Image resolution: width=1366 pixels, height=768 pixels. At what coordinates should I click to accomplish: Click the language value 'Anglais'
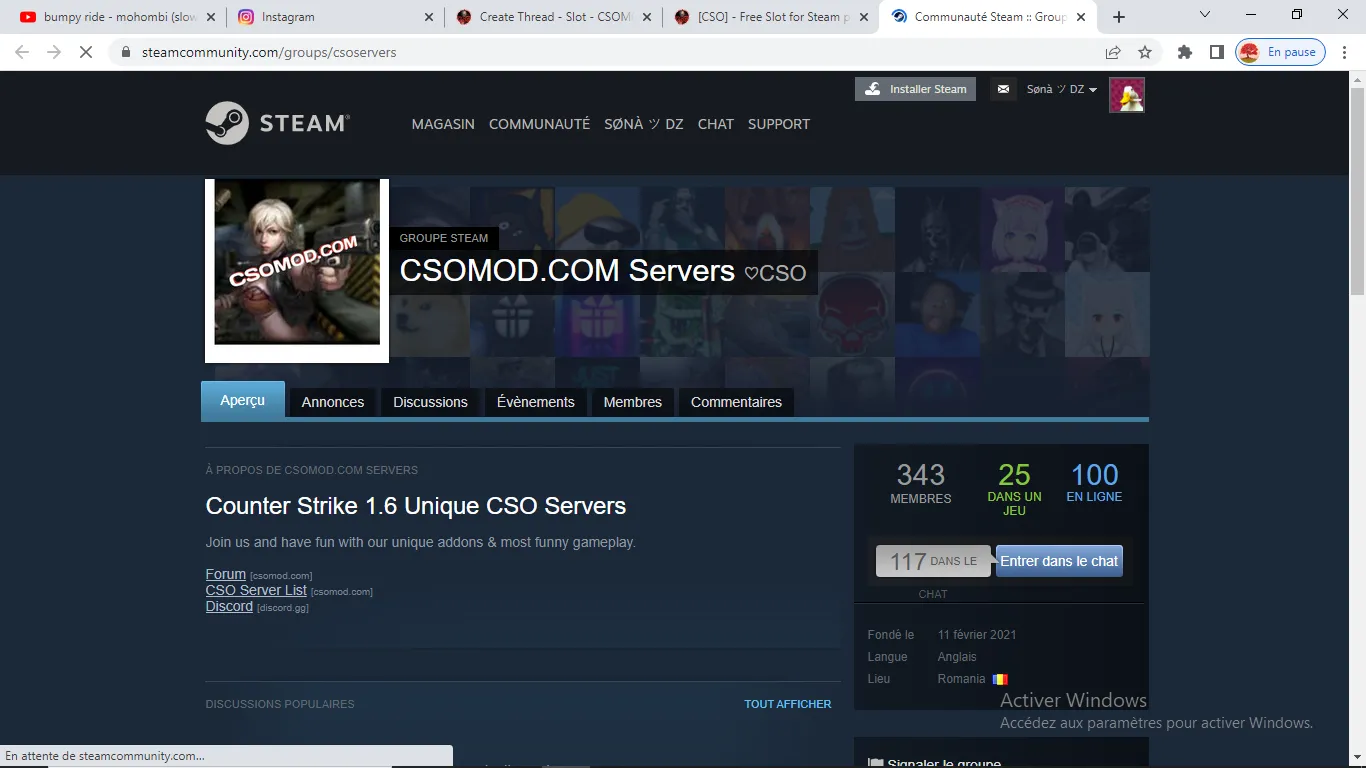coord(957,657)
